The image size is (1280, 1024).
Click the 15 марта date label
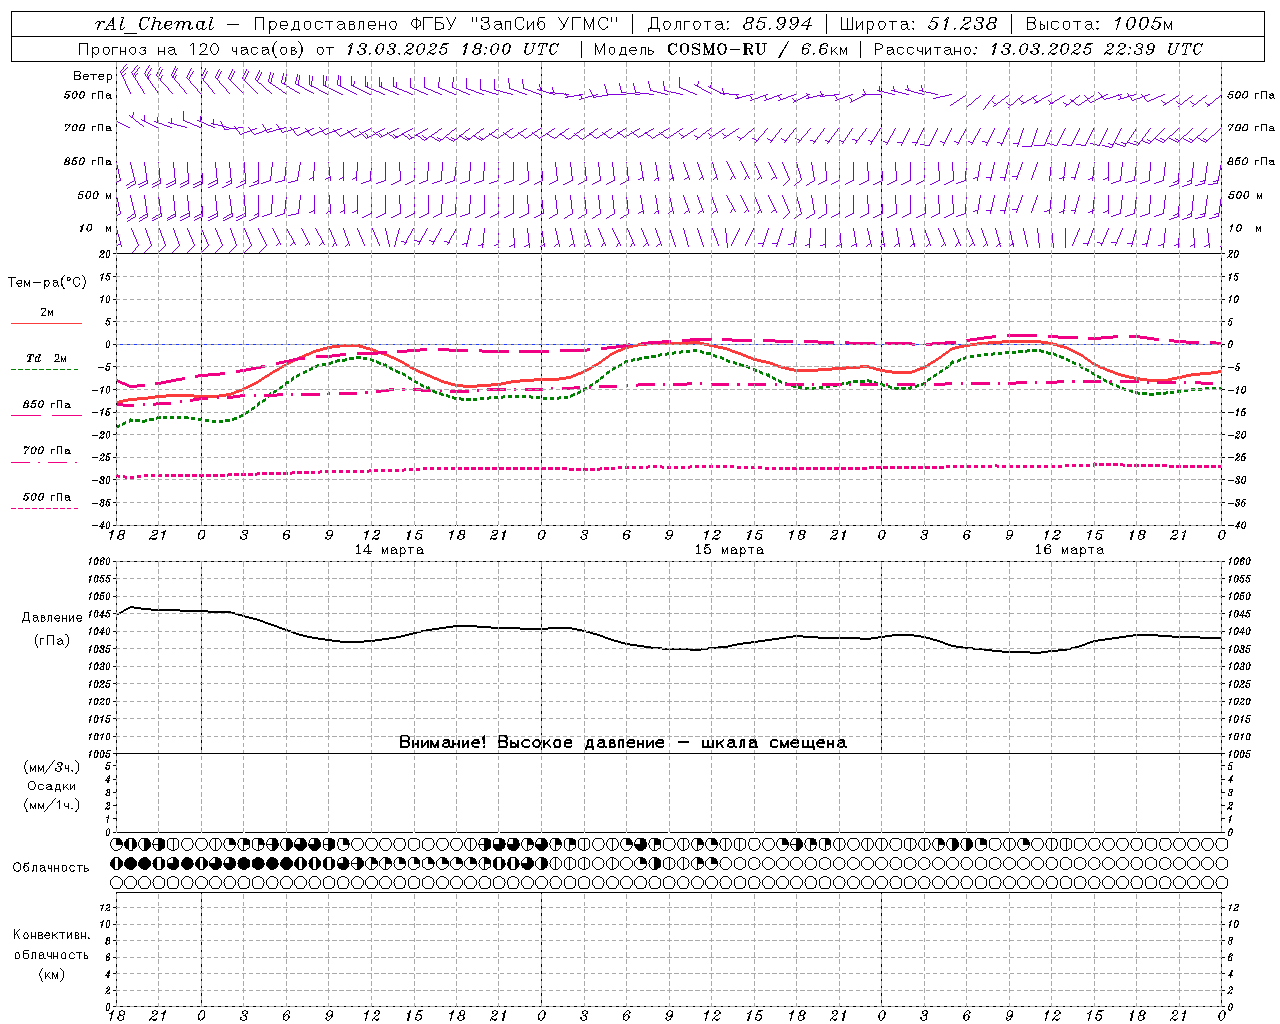[729, 550]
